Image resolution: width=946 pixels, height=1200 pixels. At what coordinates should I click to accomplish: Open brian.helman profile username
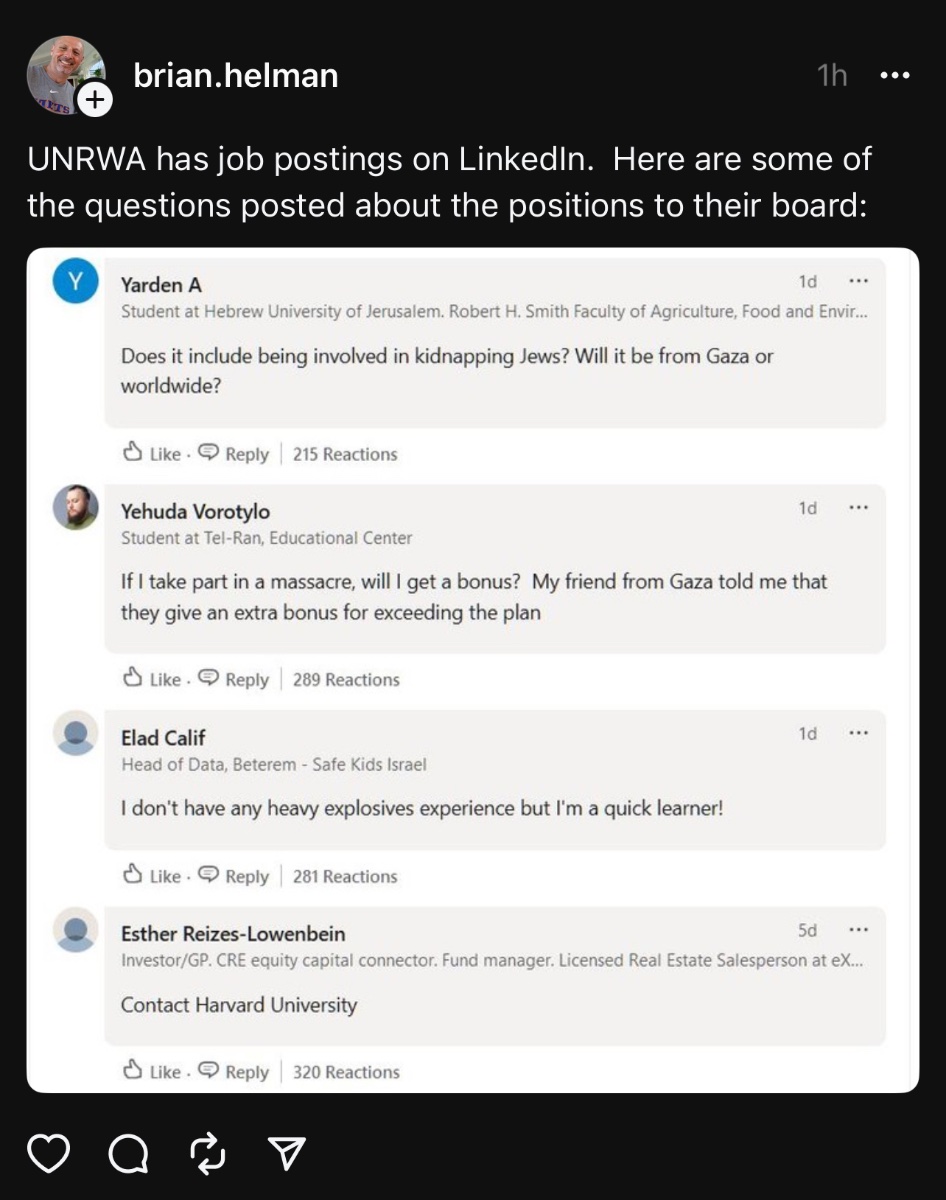236,75
